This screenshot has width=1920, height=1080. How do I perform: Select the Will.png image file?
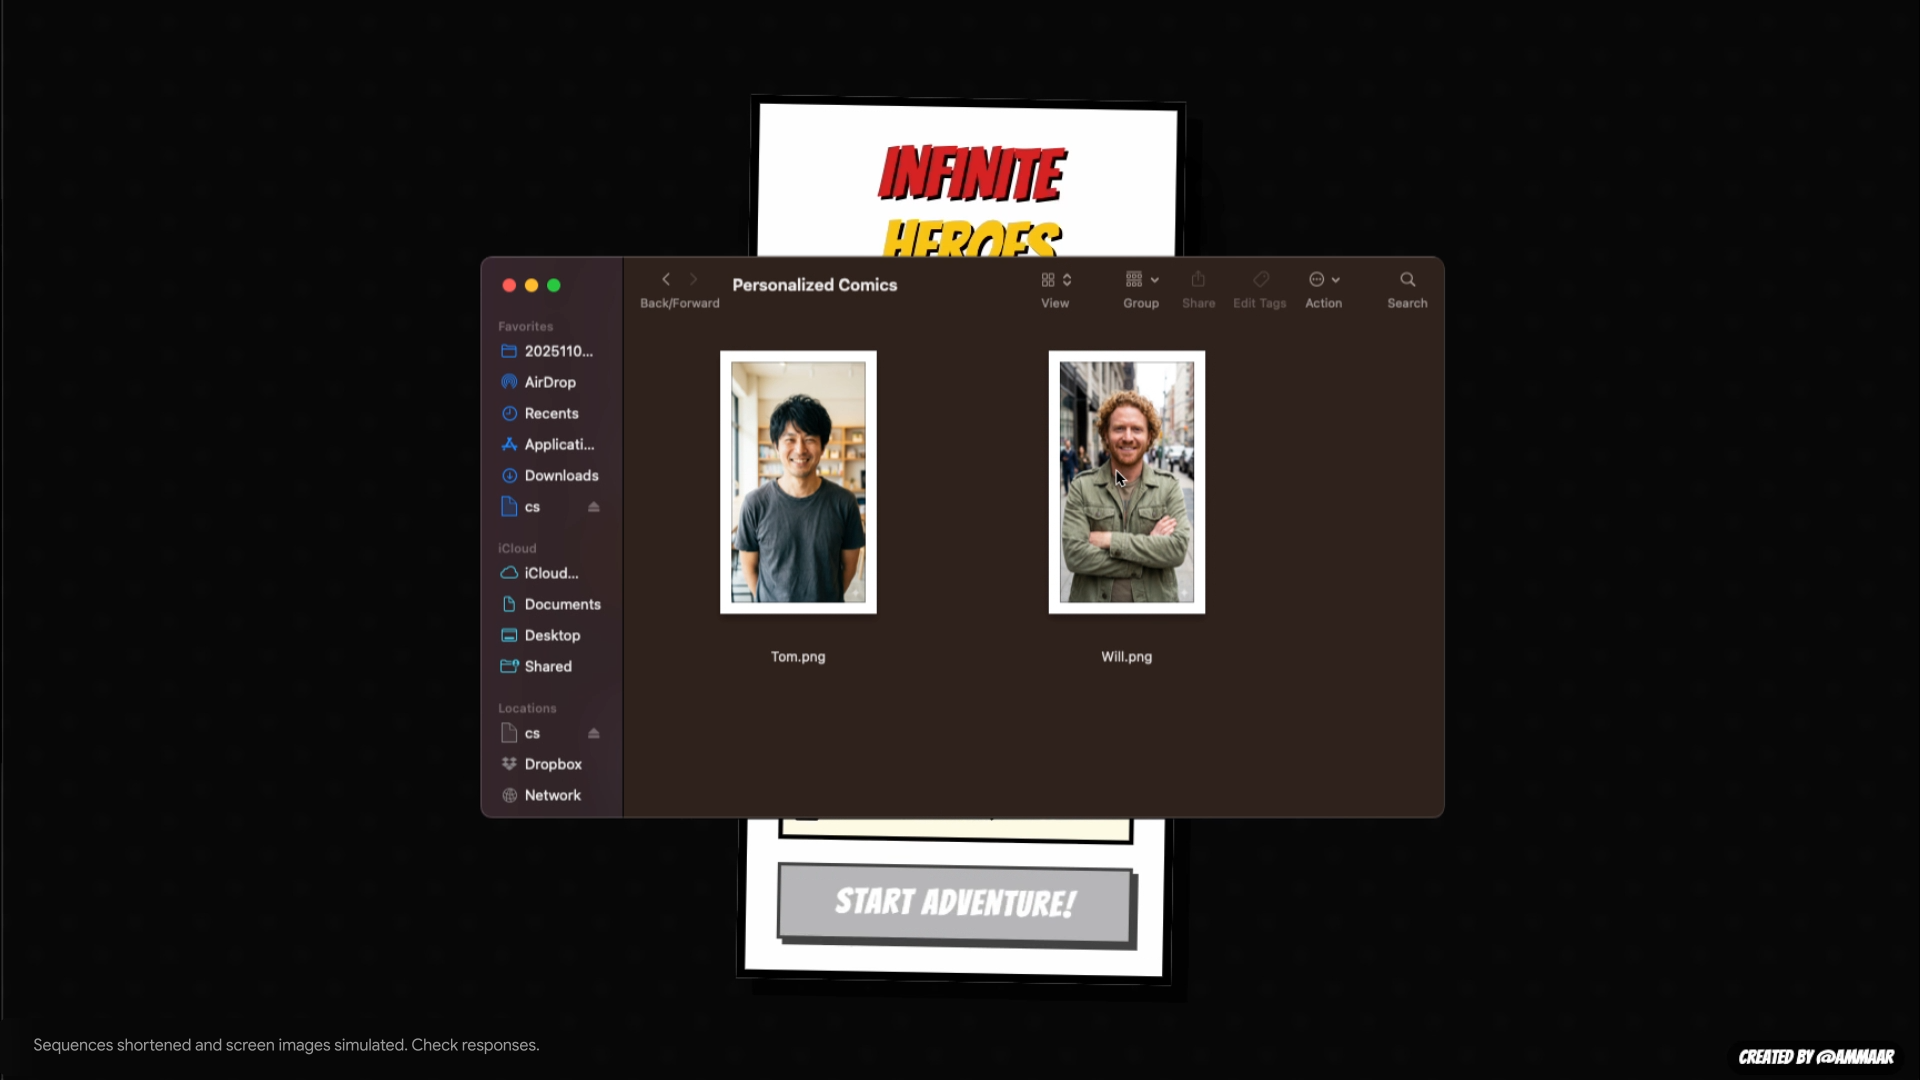point(1126,482)
